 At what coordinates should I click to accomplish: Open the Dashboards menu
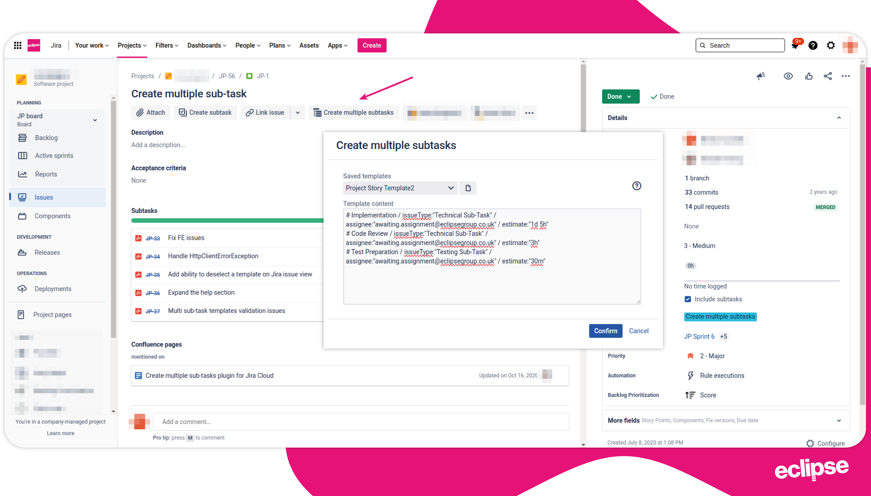207,46
